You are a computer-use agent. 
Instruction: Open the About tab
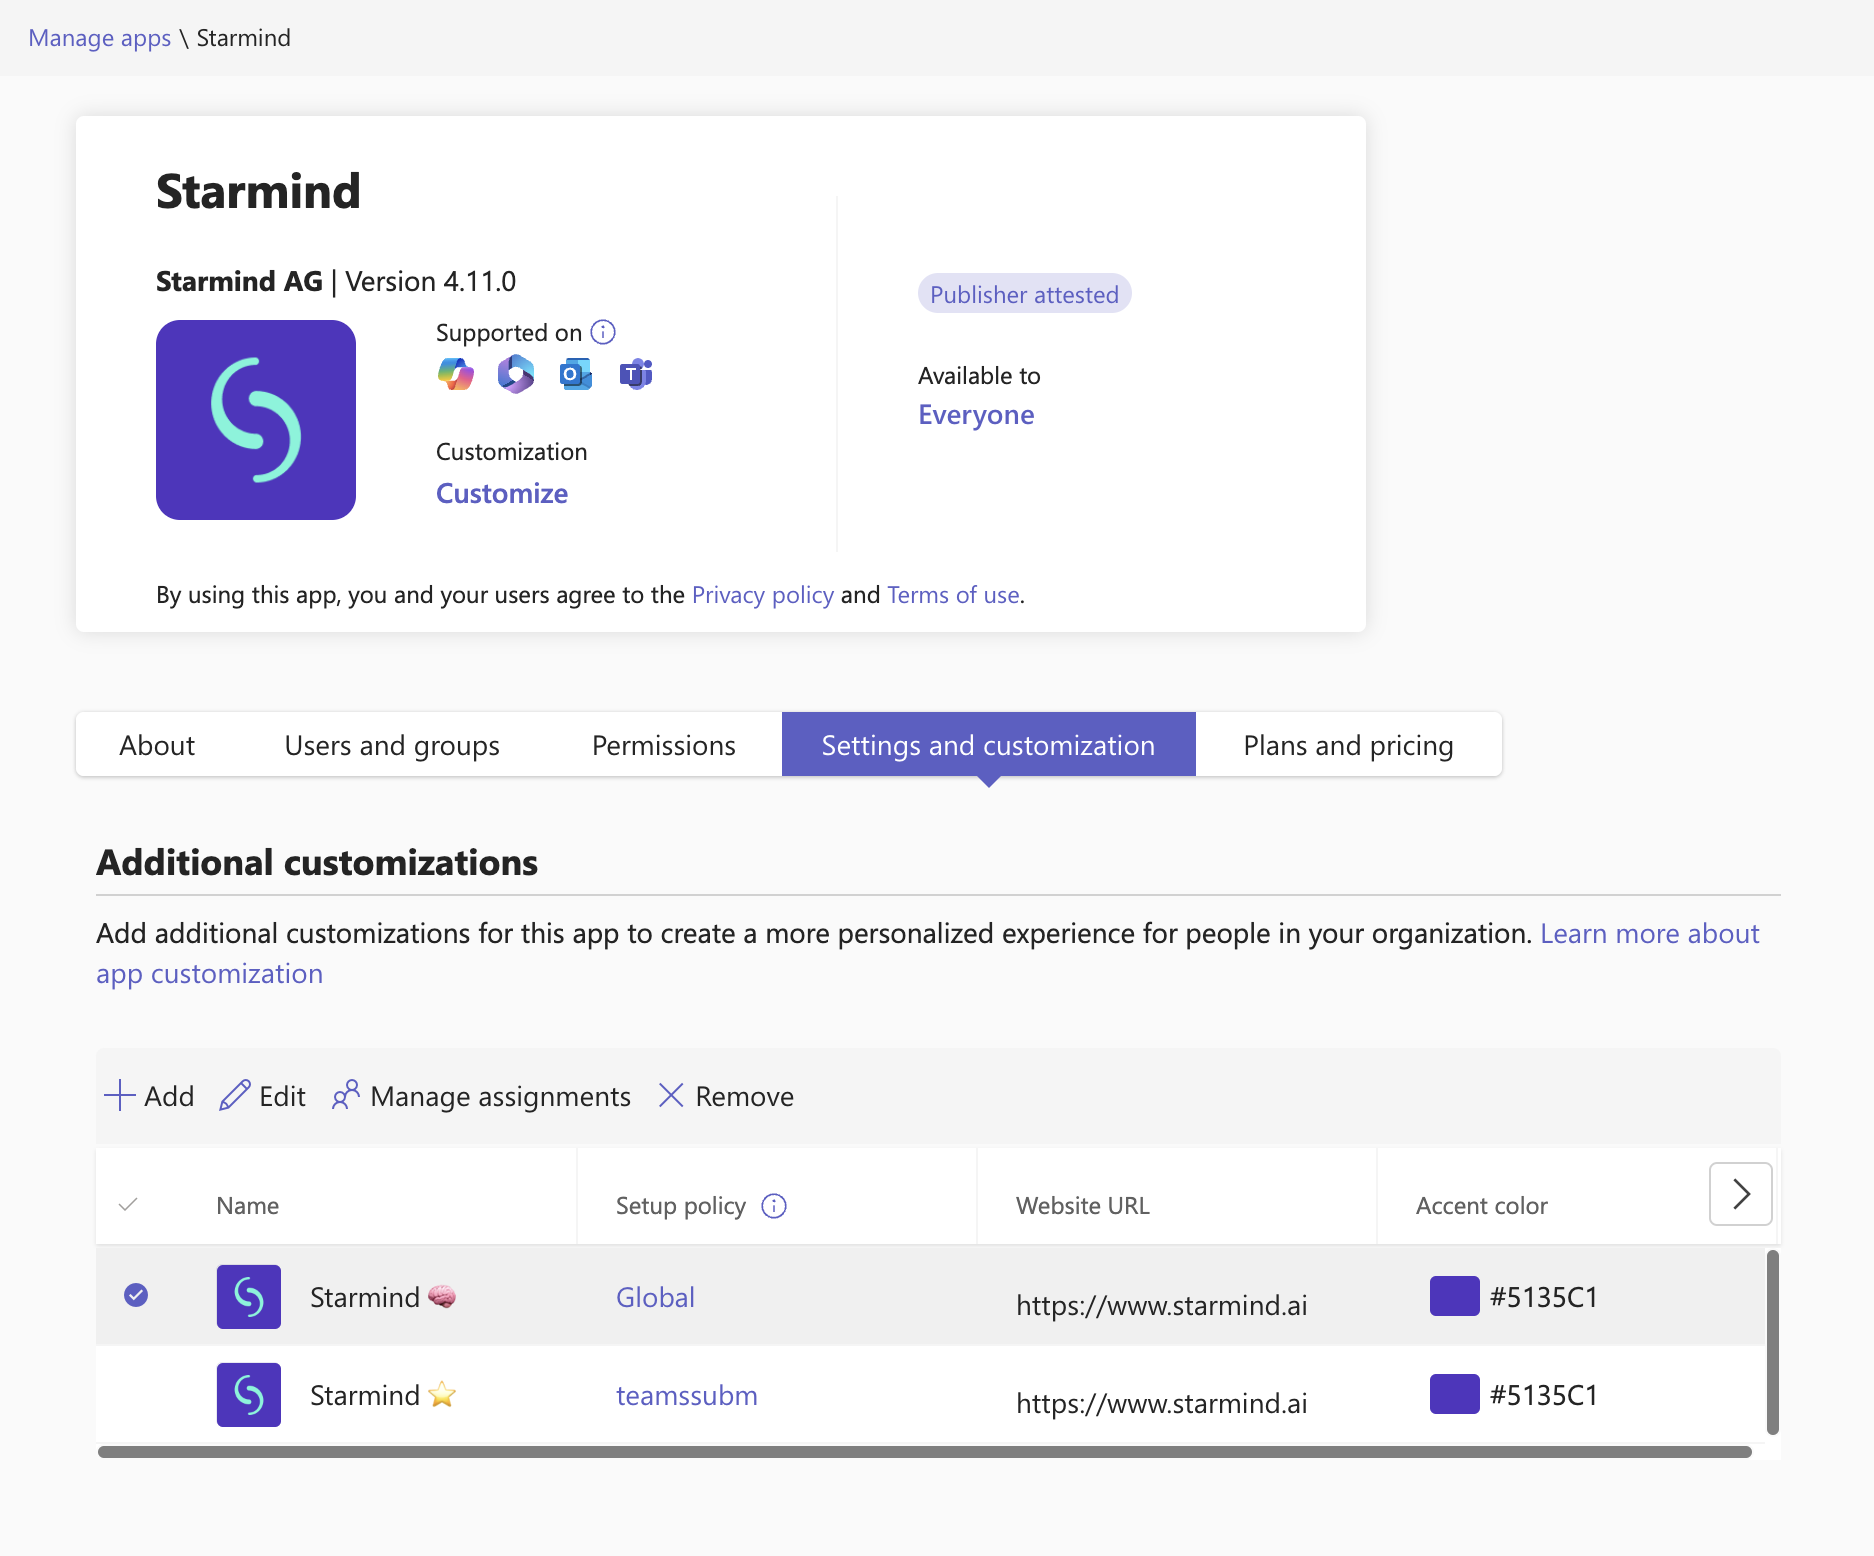157,745
